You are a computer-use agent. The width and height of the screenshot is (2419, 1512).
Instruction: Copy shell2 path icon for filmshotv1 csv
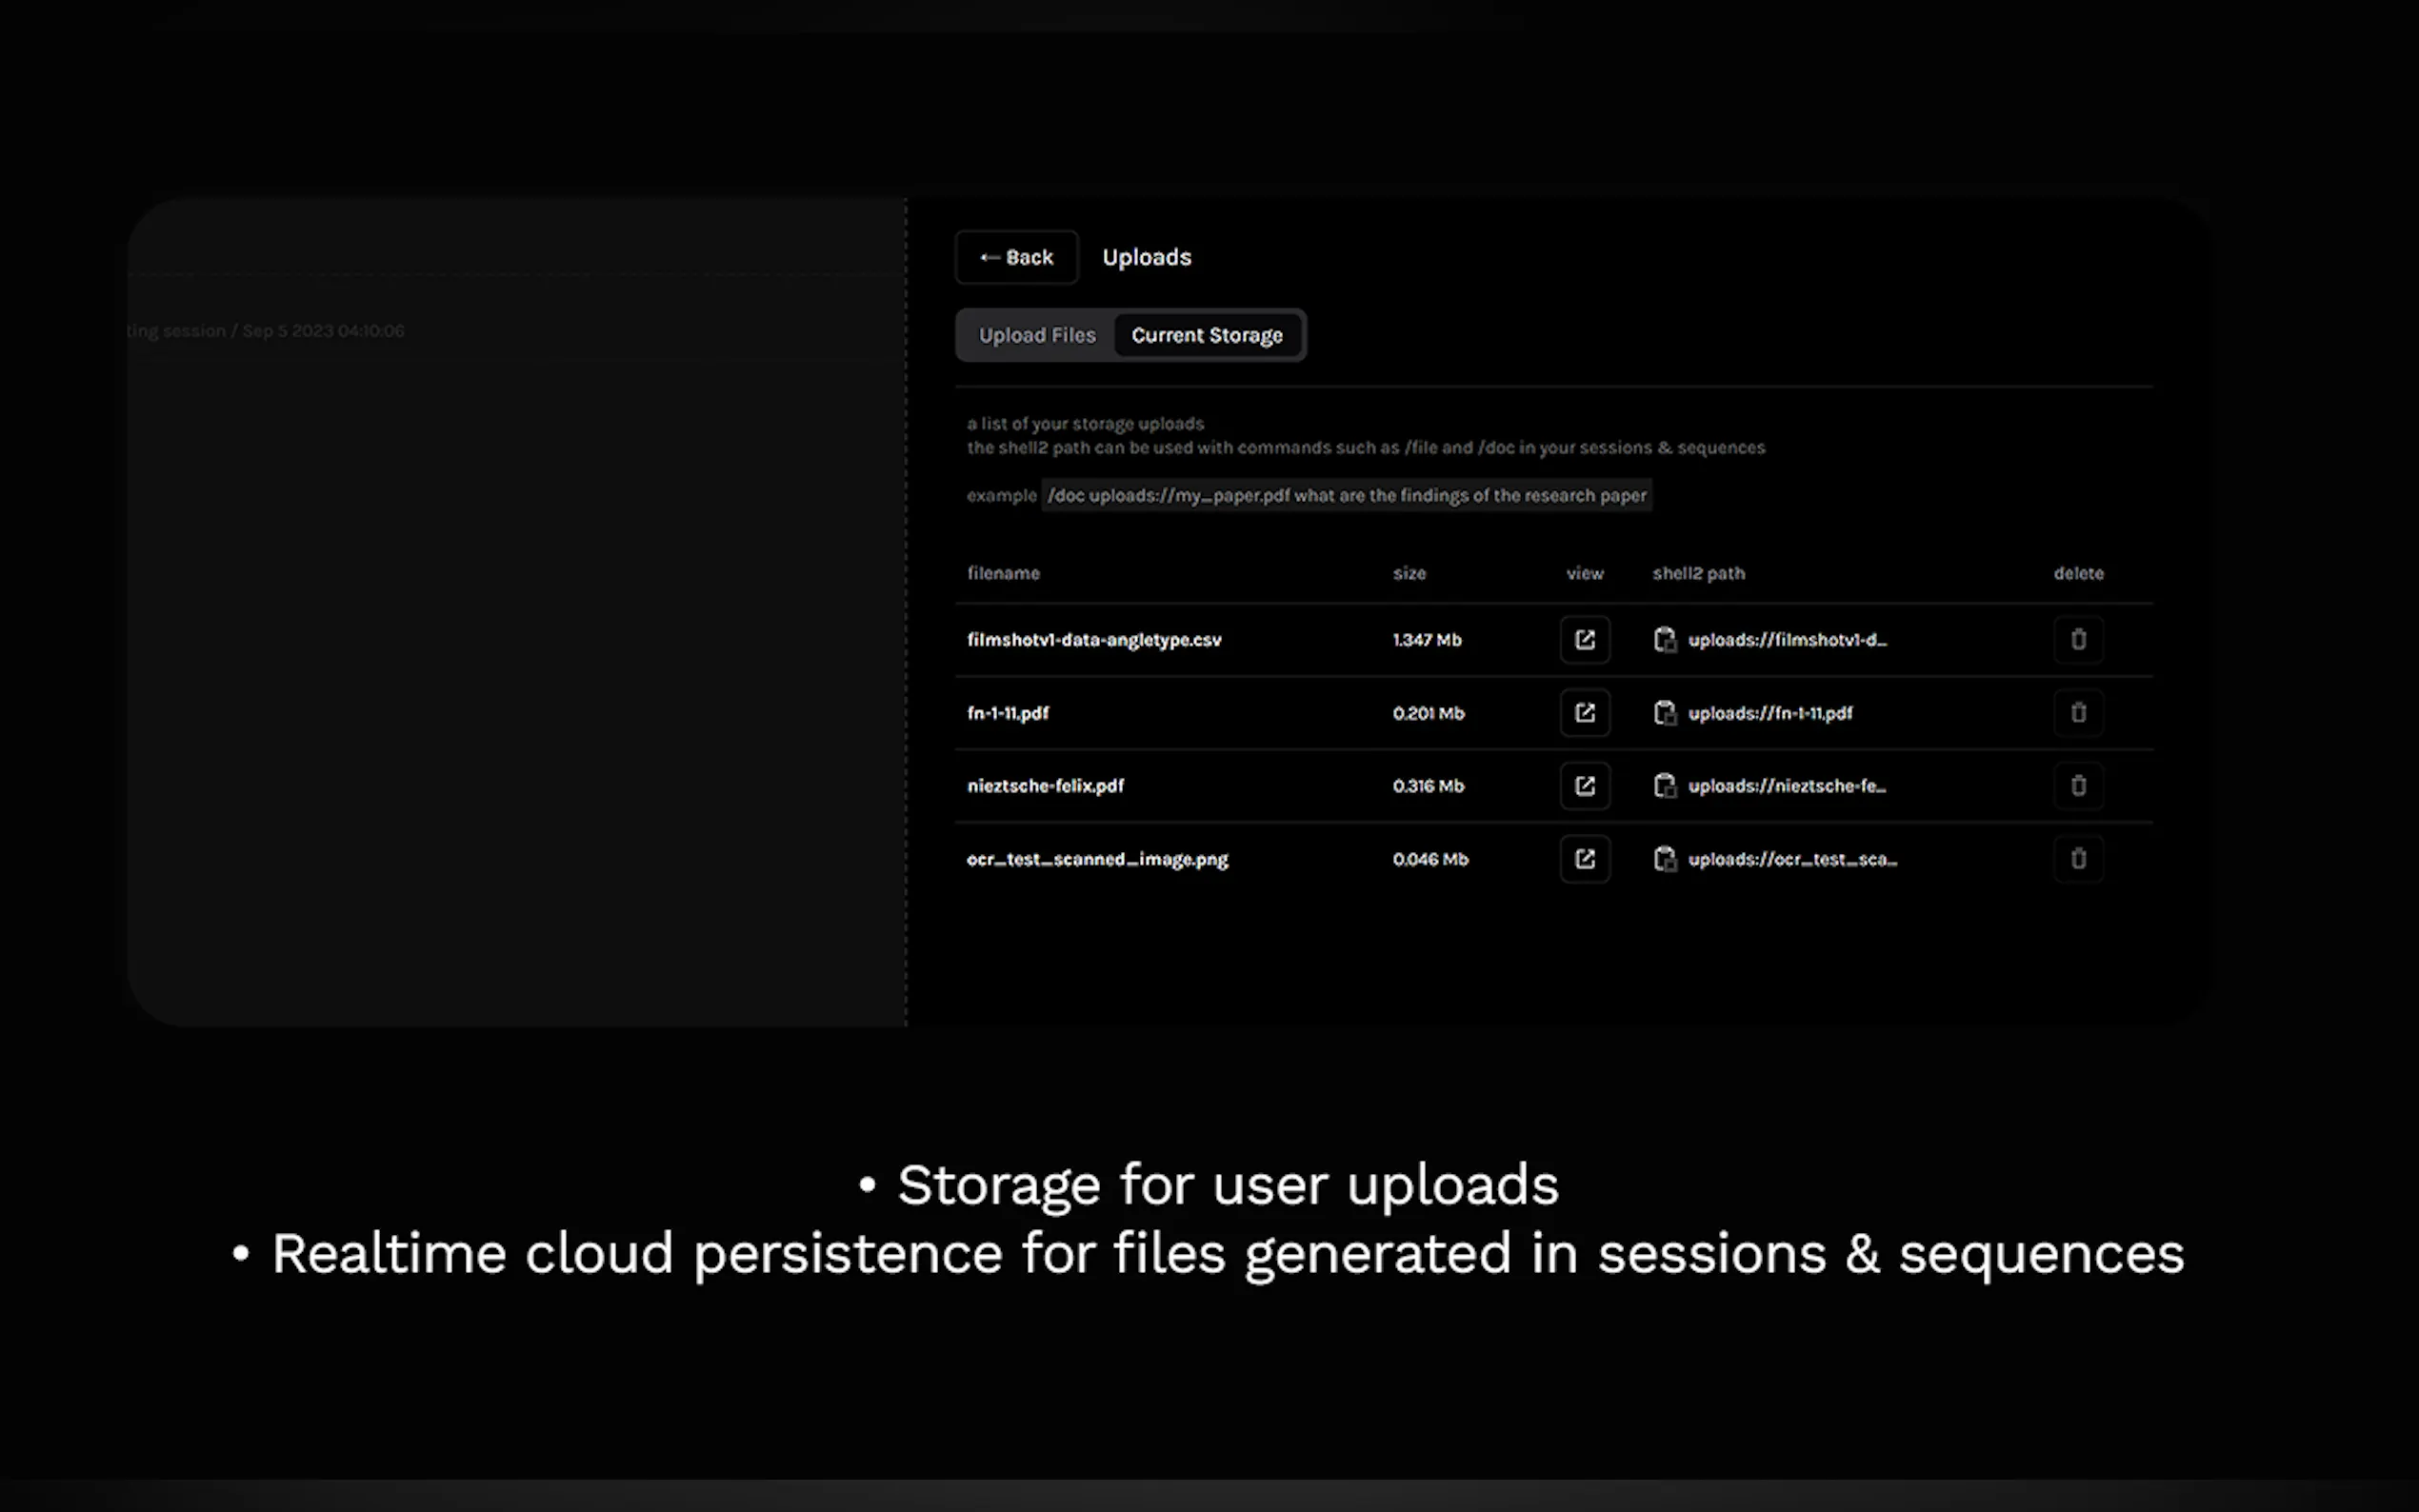[x=1664, y=640]
